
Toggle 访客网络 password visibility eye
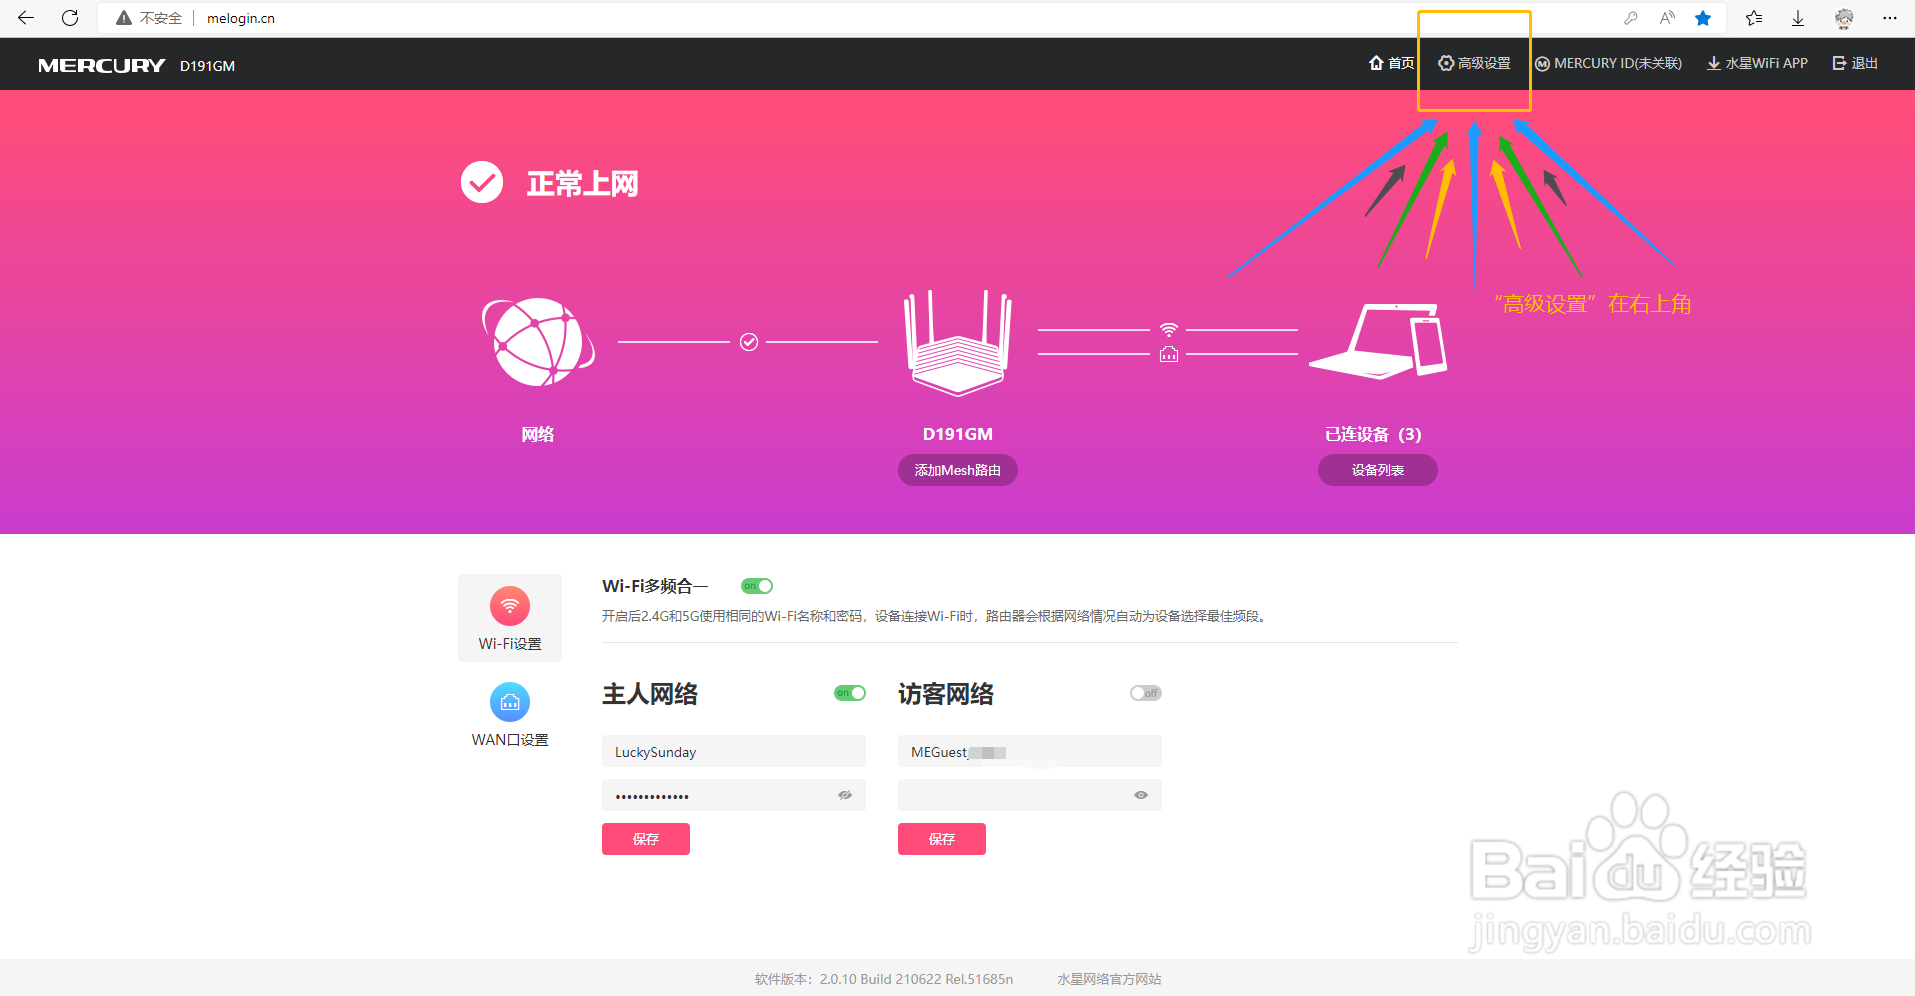point(1141,795)
